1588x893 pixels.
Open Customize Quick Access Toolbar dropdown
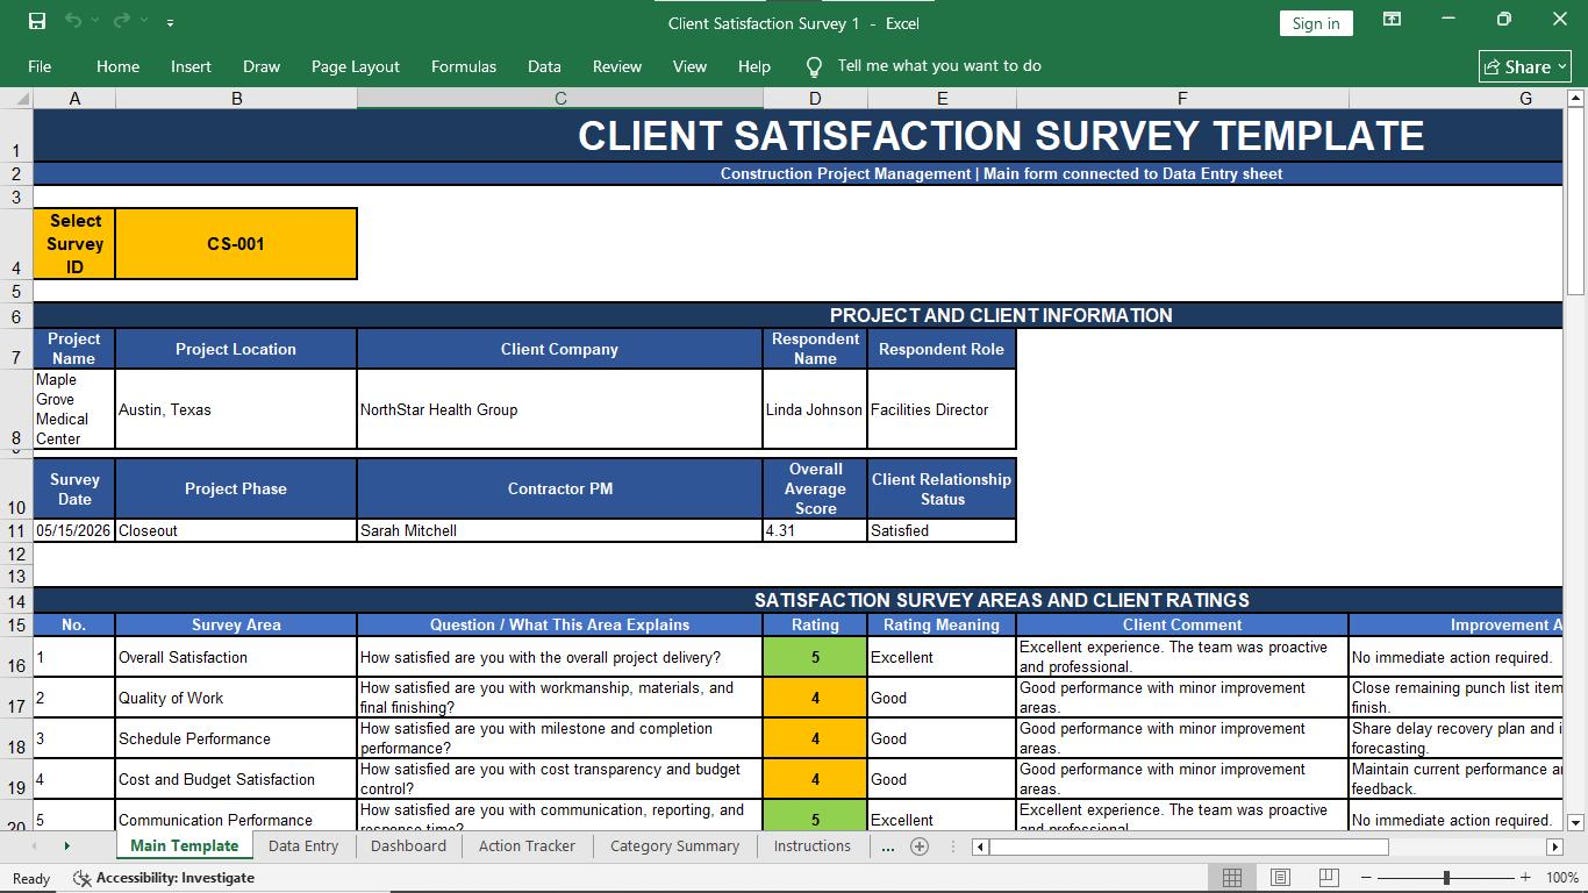170,22
